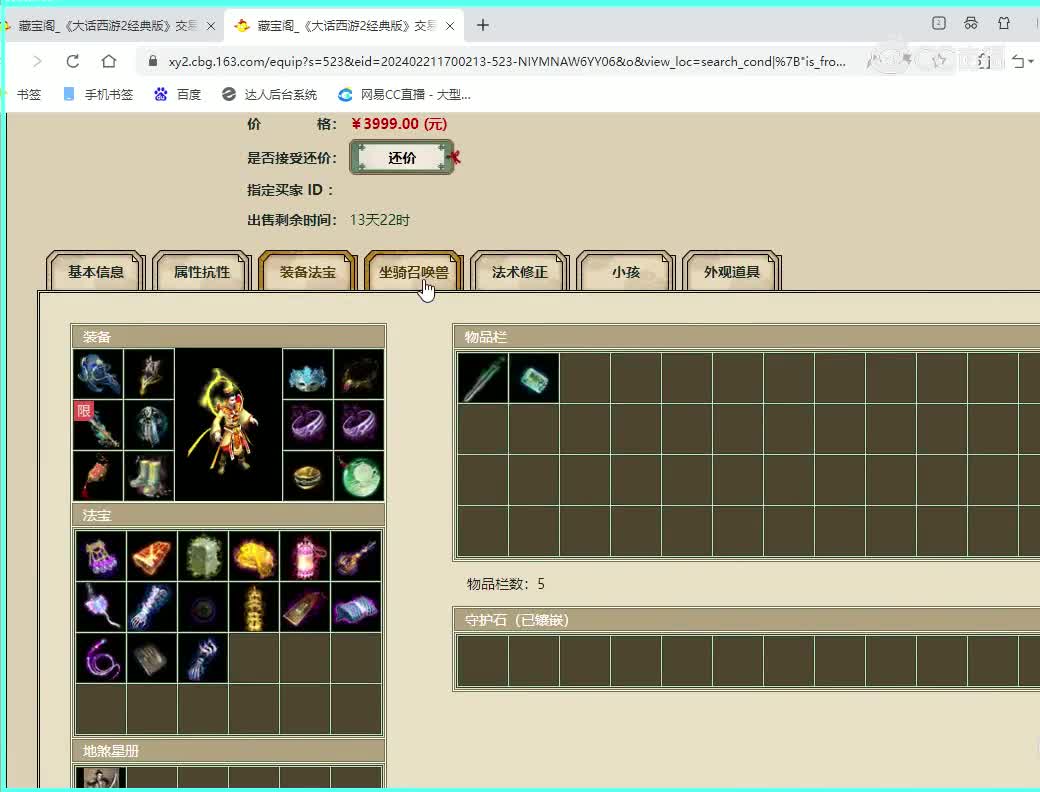Open the 坐骑召唤兽 tab
The image size is (1040, 792).
coord(414,272)
